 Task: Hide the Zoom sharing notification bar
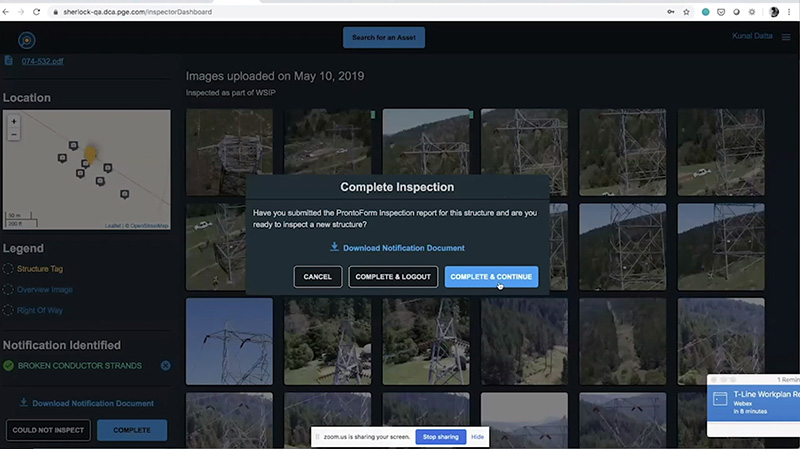click(x=478, y=437)
